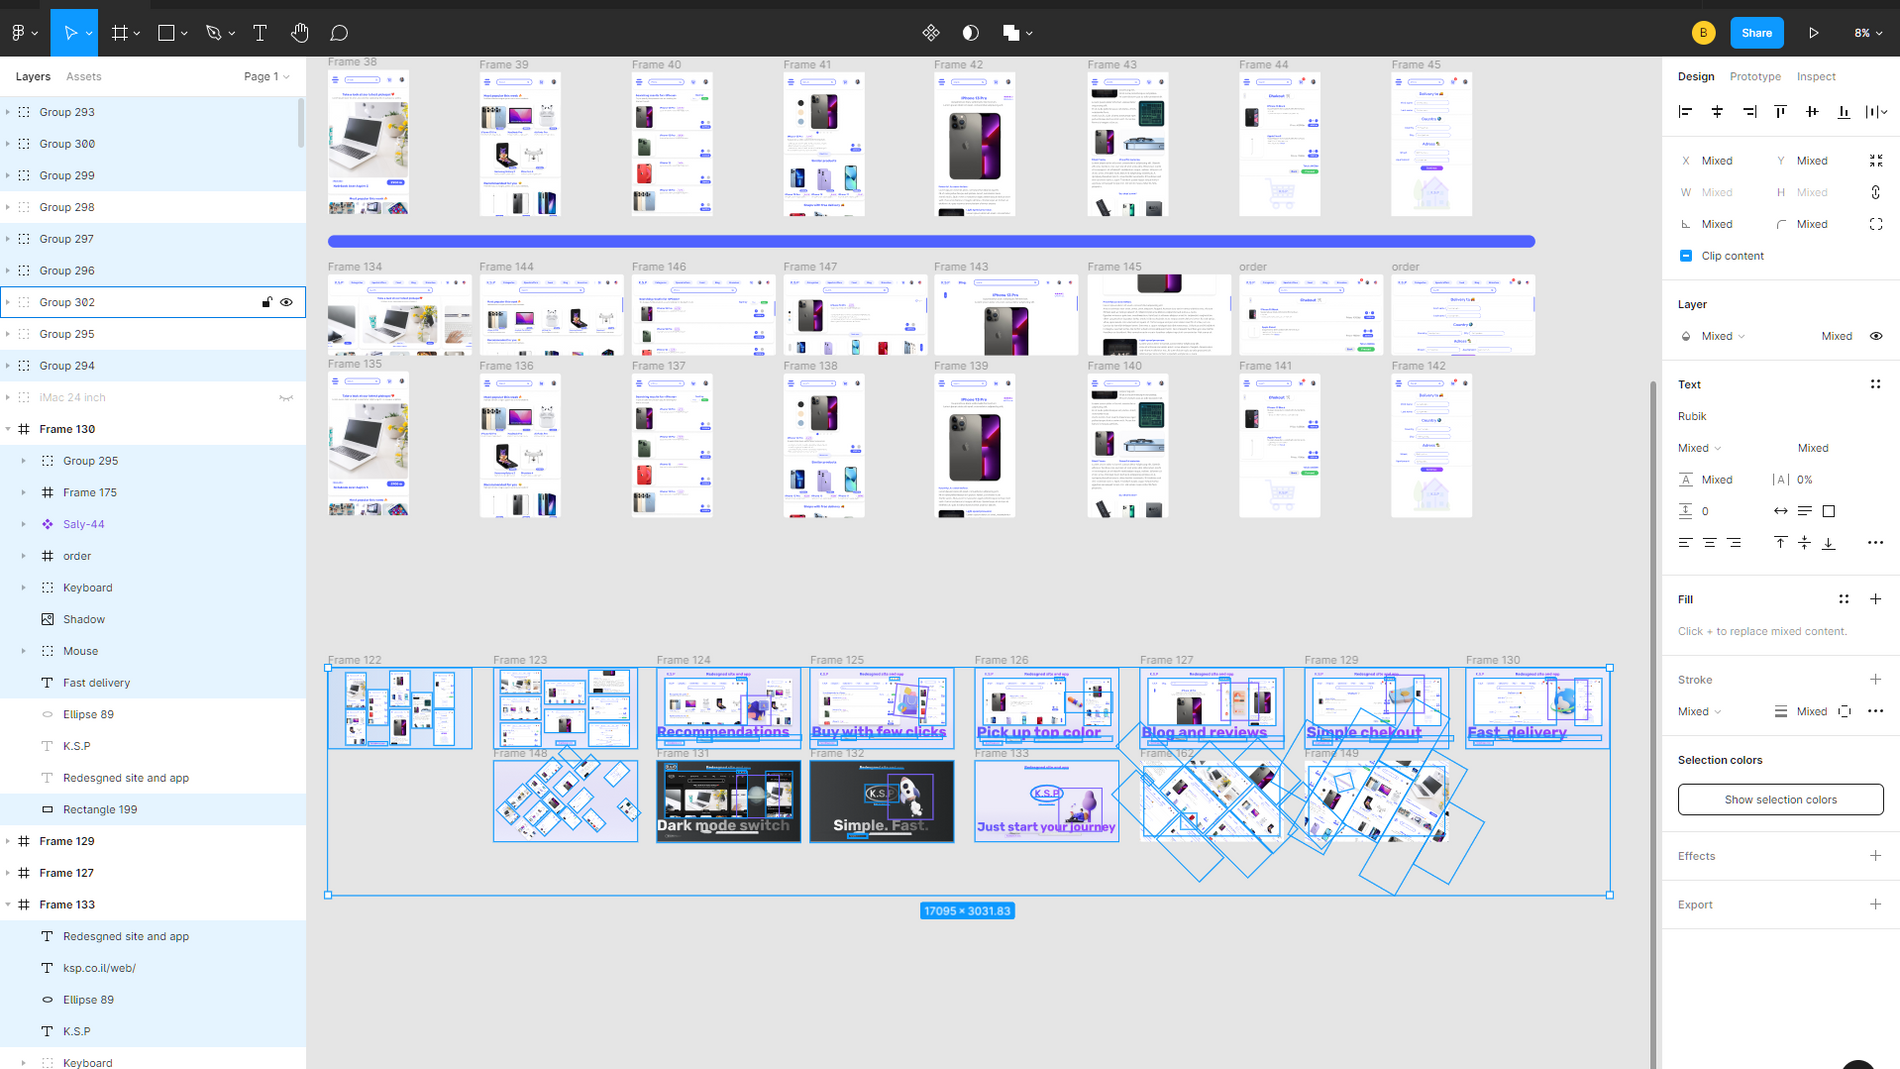This screenshot has height=1069, width=1900.
Task: Align selection to right
Action: click(1749, 112)
